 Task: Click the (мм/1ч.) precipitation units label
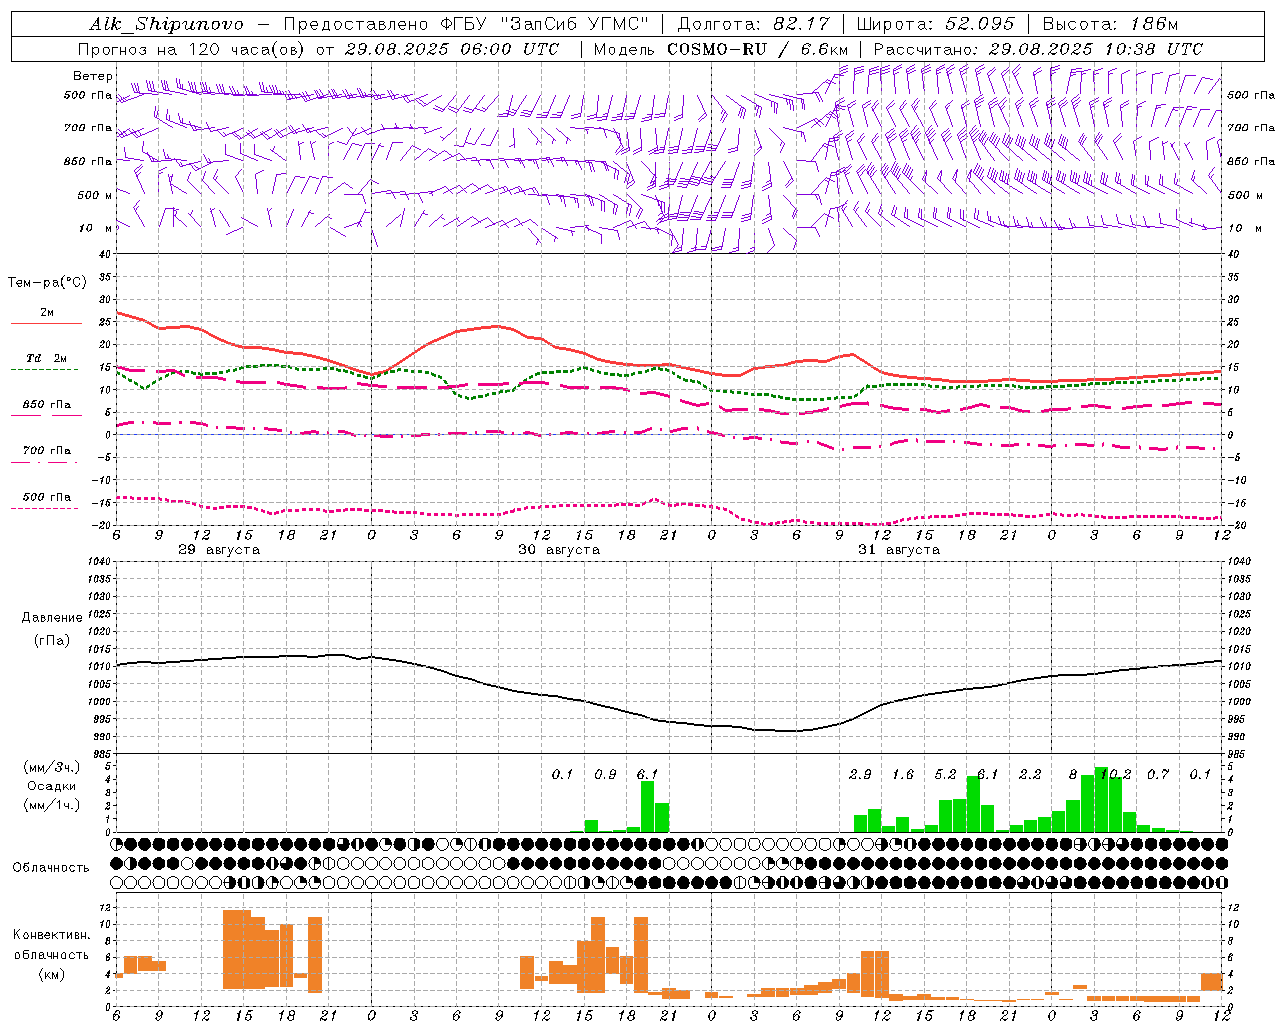click(52, 805)
